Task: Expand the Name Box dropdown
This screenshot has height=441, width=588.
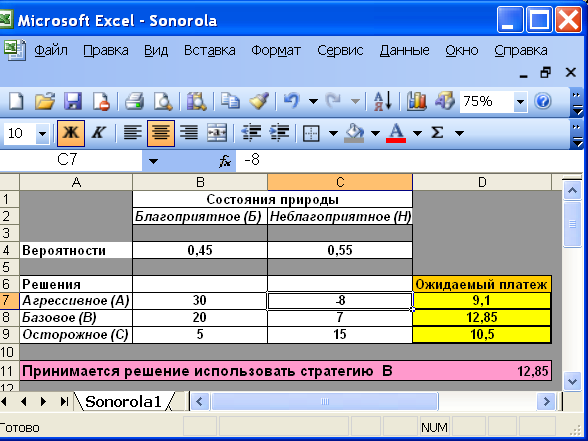Action: tap(153, 162)
